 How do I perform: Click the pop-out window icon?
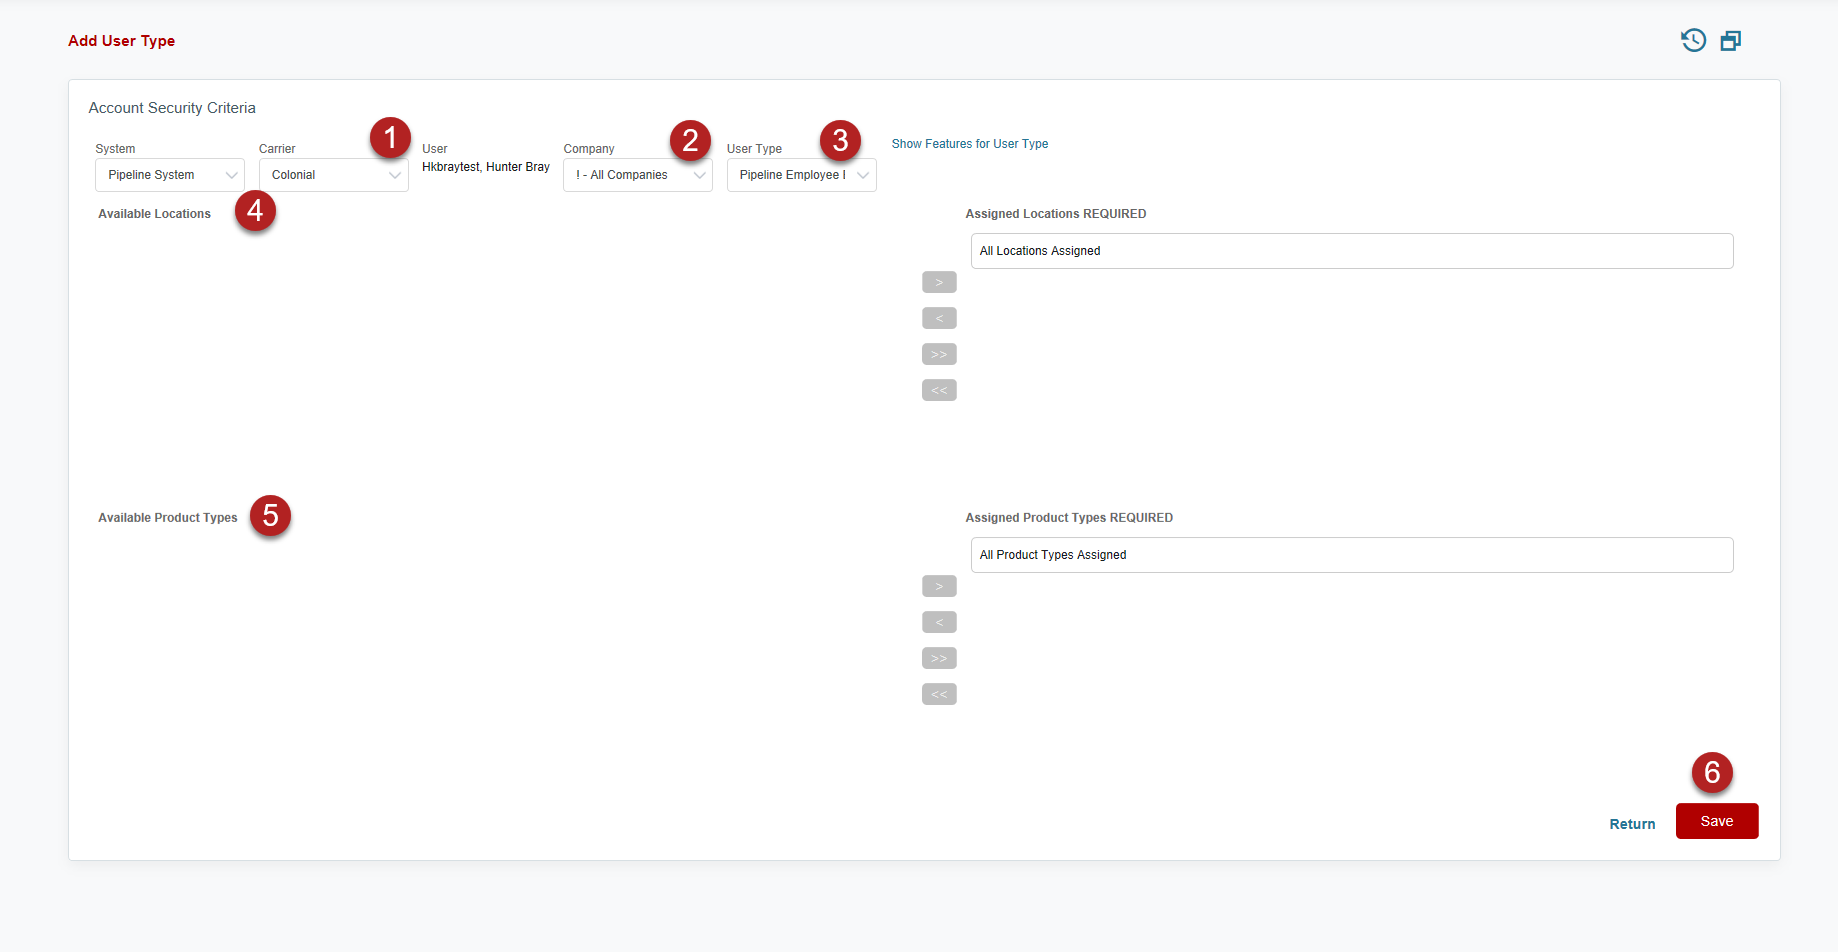(1730, 40)
